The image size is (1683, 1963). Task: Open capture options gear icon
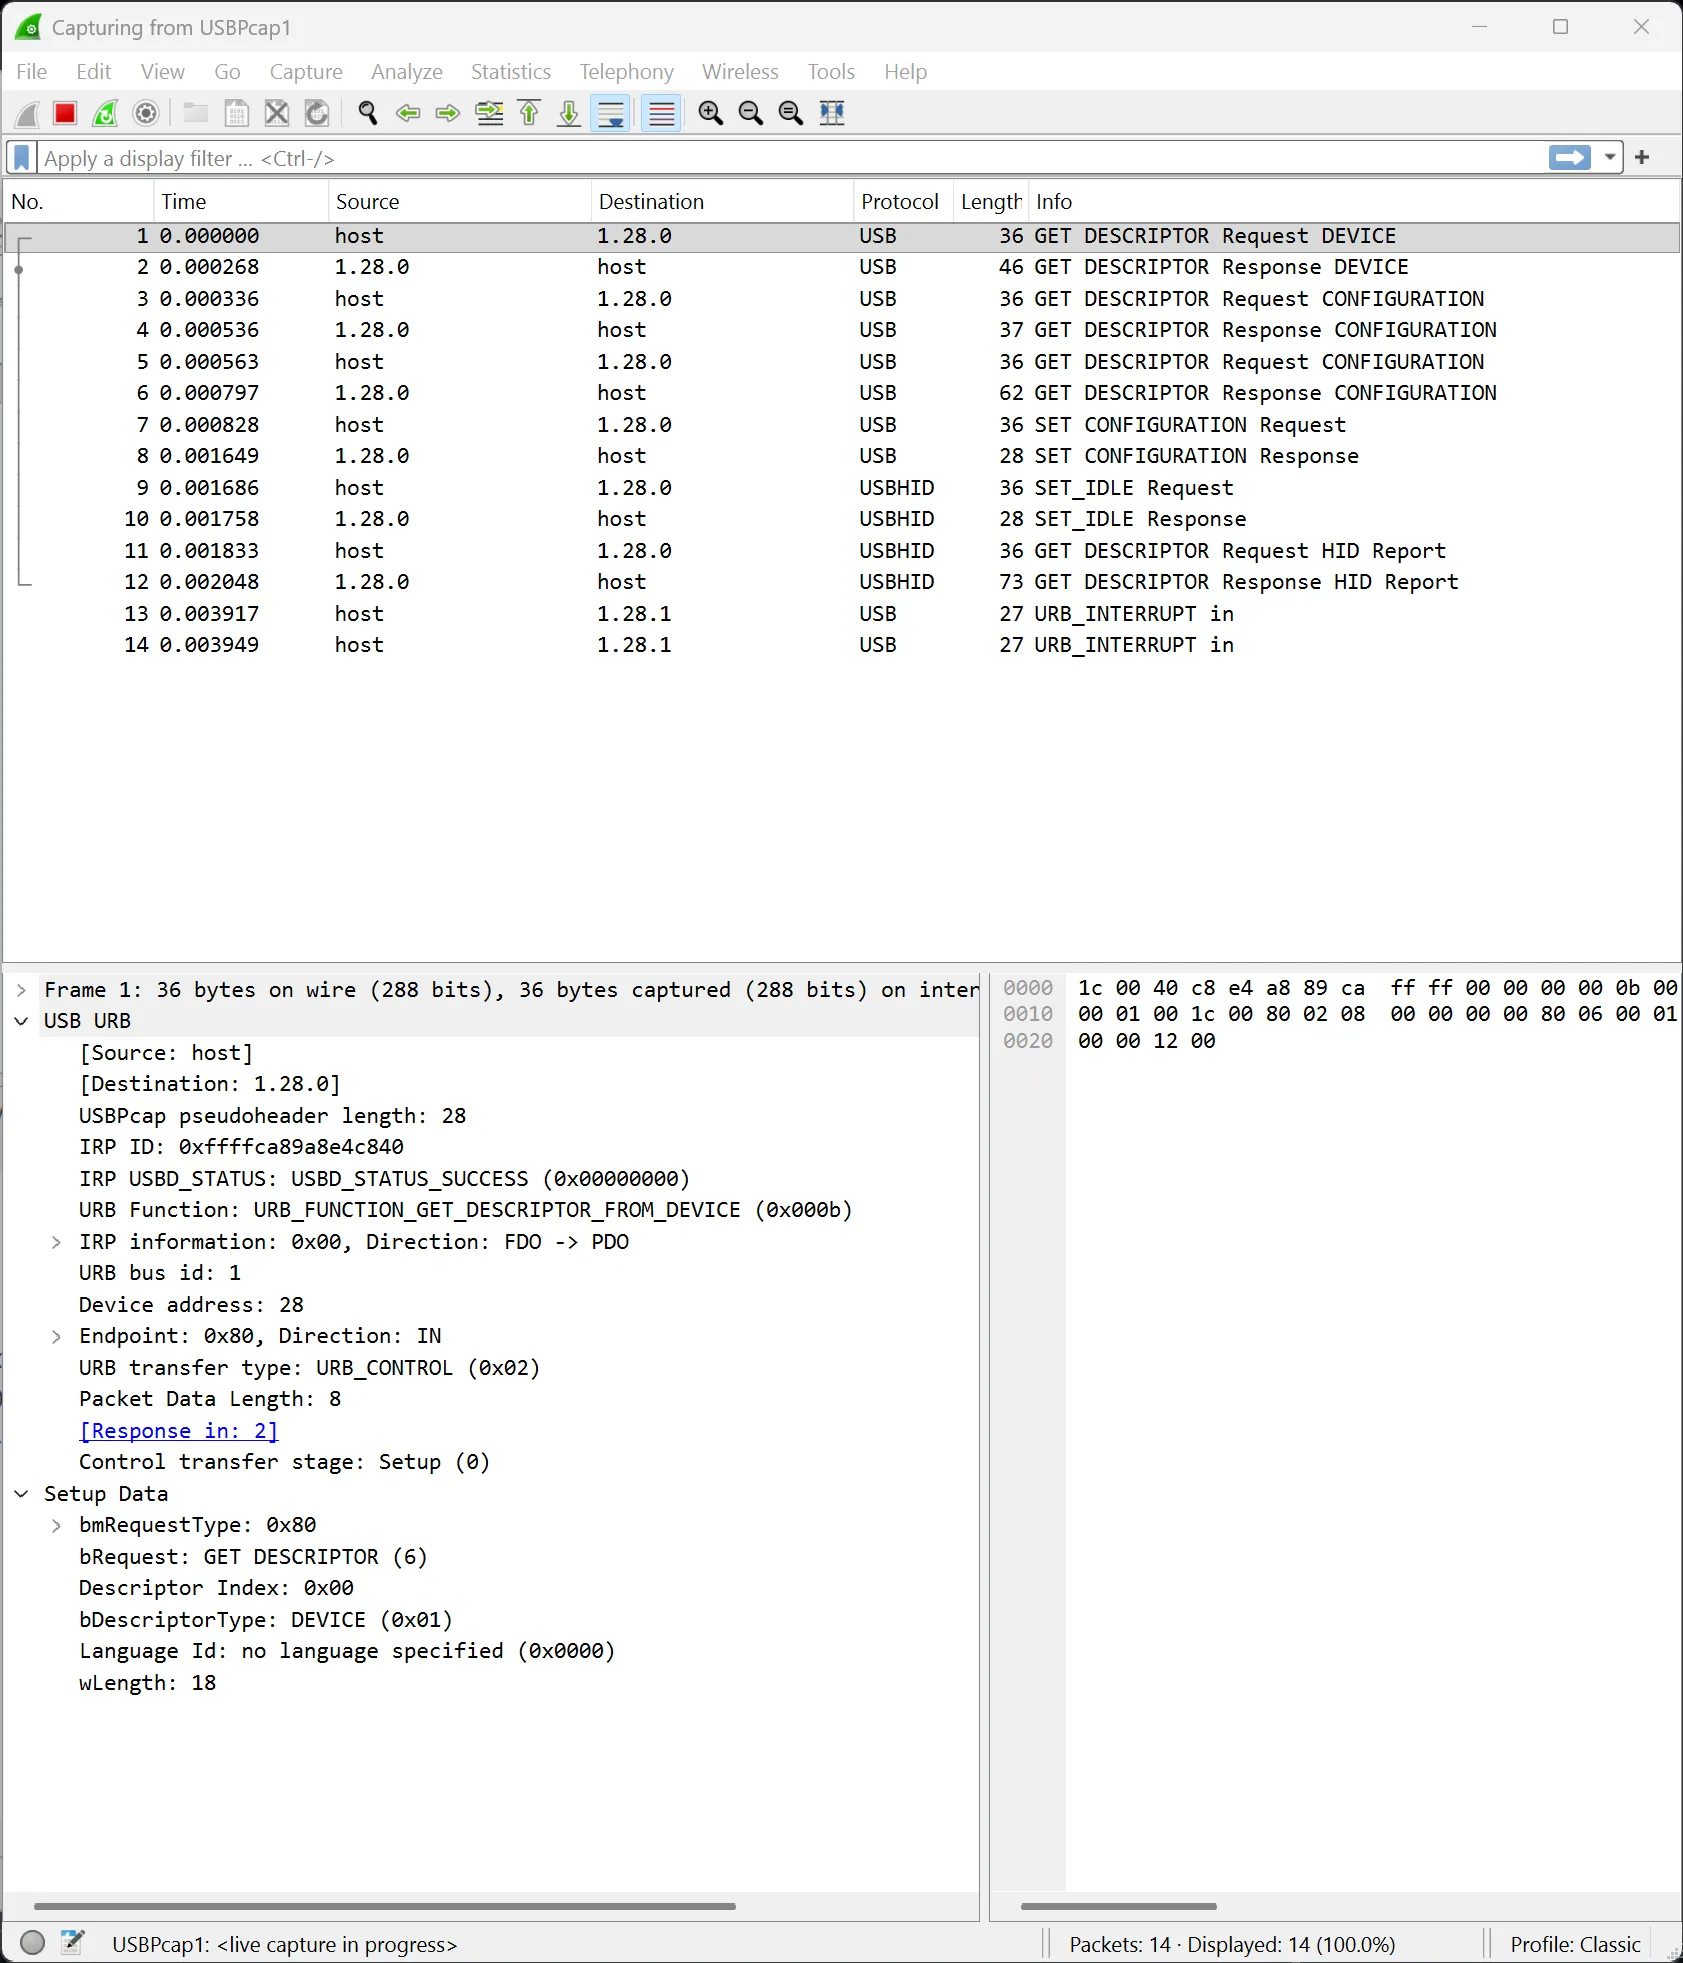[146, 113]
